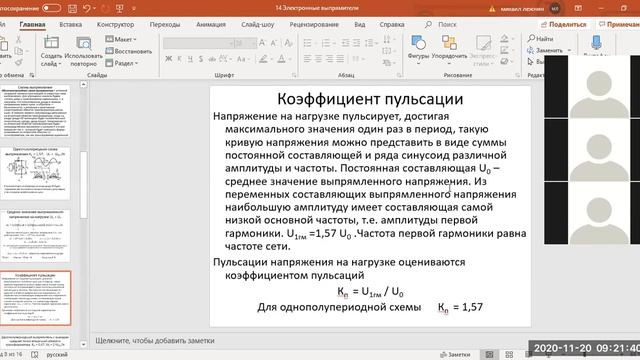Toggle underline (Ч) formatting
Image resolution: width=640 pixels, height=360 pixels.
(190, 59)
